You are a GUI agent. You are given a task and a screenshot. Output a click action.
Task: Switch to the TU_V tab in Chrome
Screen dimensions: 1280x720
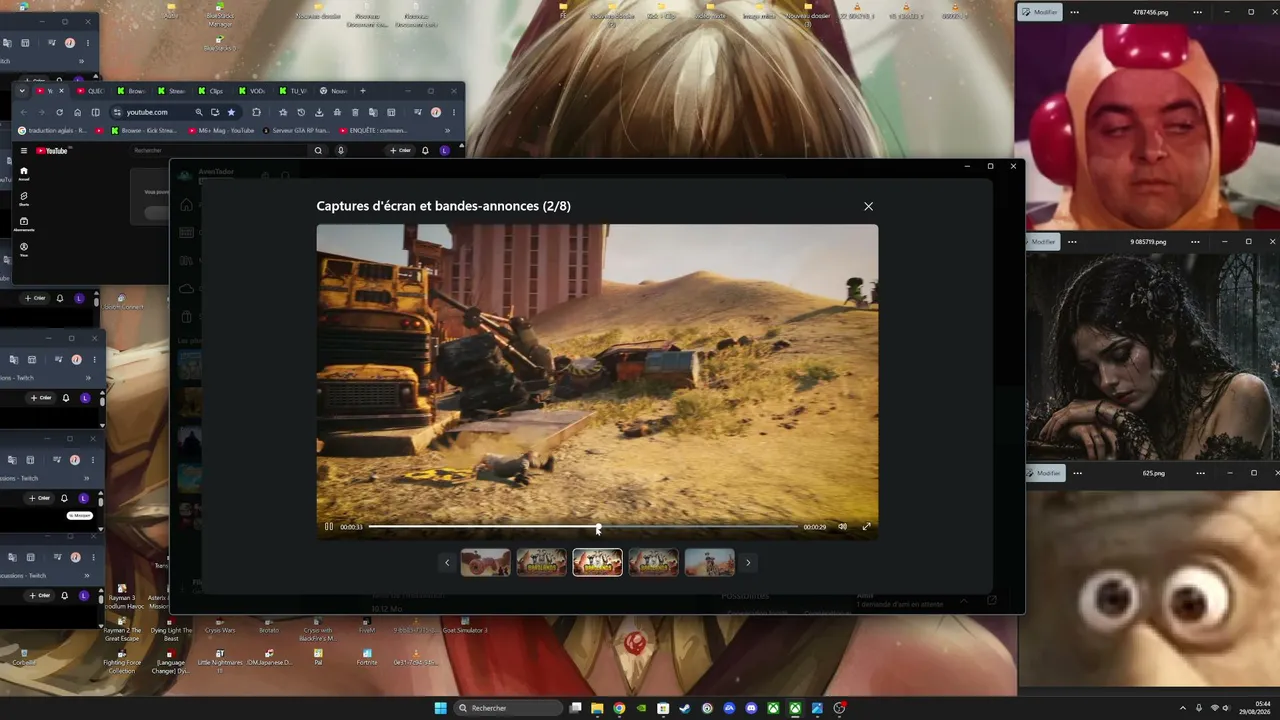pos(293,91)
